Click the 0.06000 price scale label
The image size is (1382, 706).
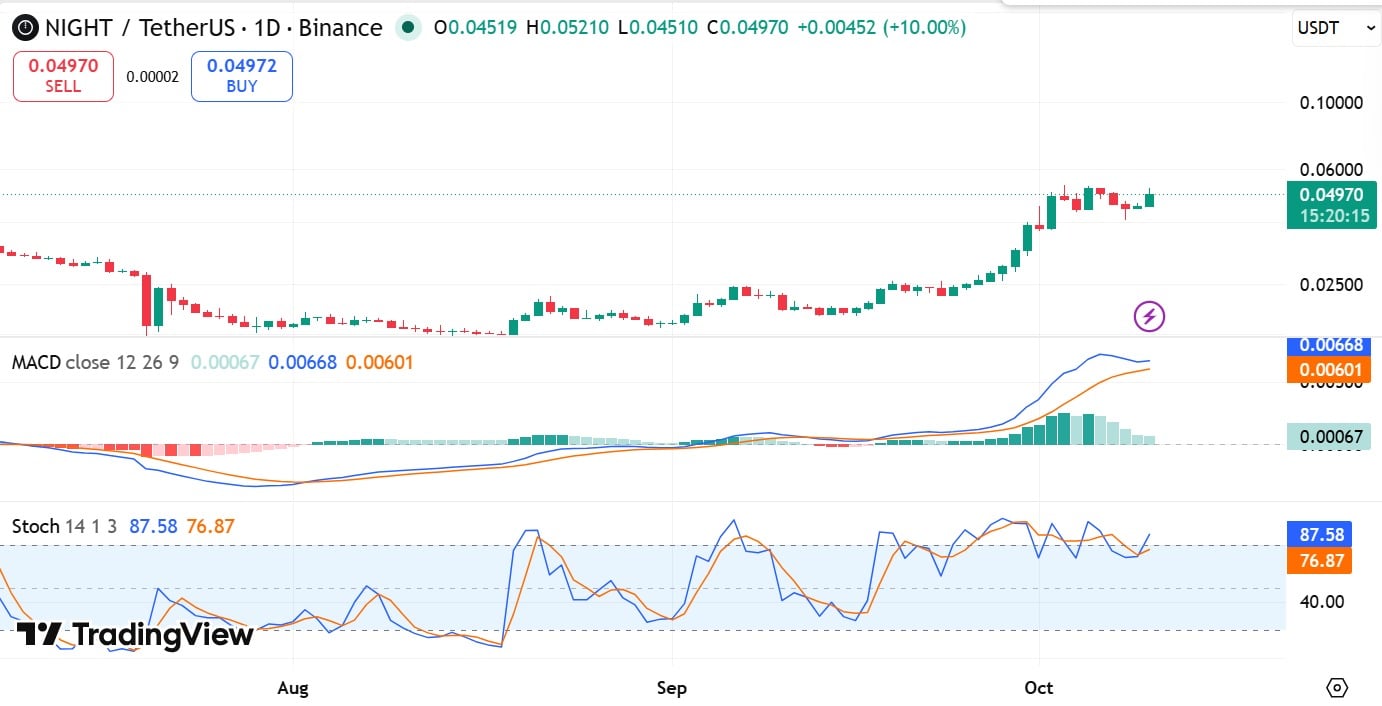1329,170
